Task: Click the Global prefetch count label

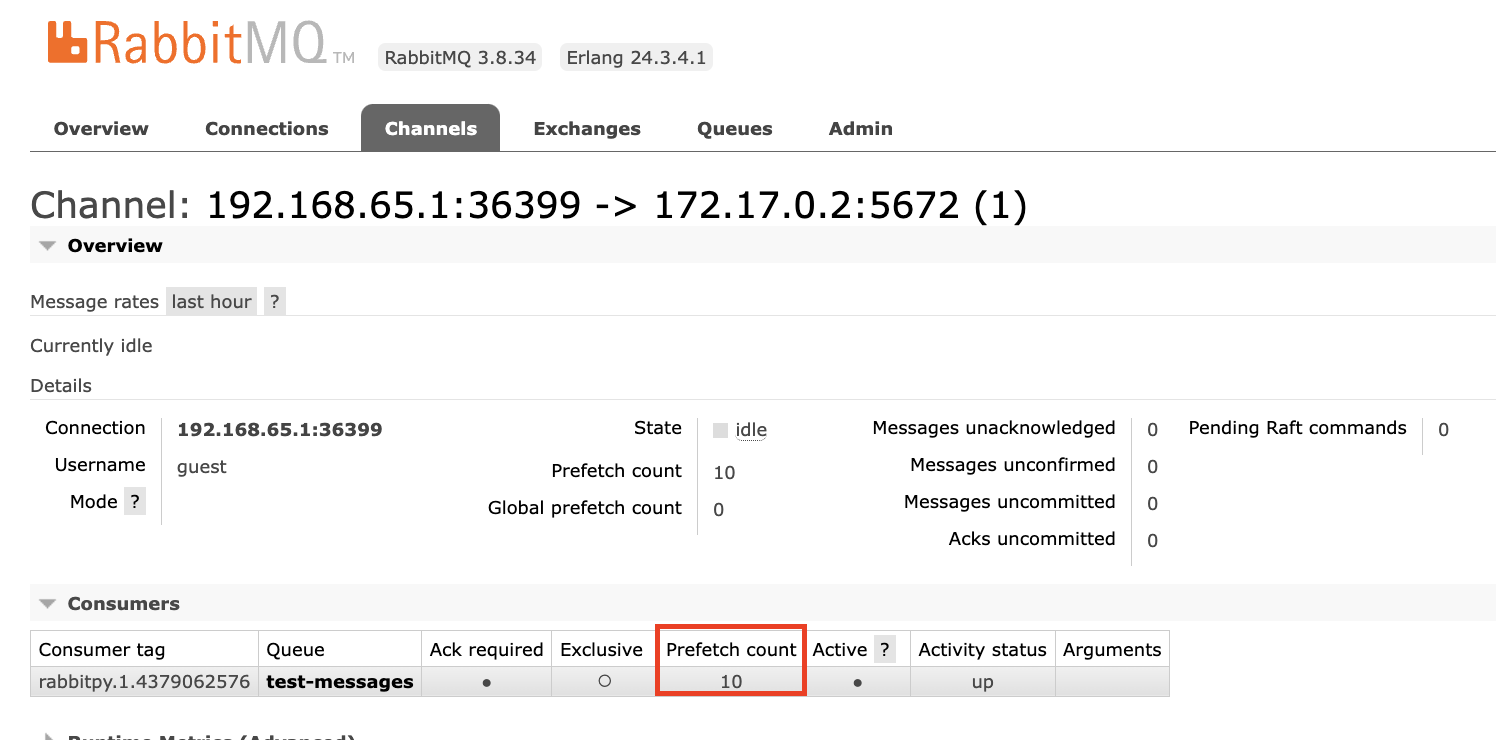Action: click(x=585, y=508)
